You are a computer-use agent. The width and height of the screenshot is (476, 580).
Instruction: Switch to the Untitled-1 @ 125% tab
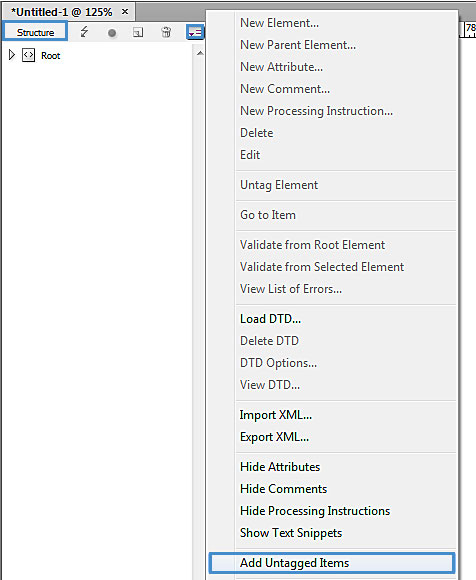pyautogui.click(x=61, y=12)
